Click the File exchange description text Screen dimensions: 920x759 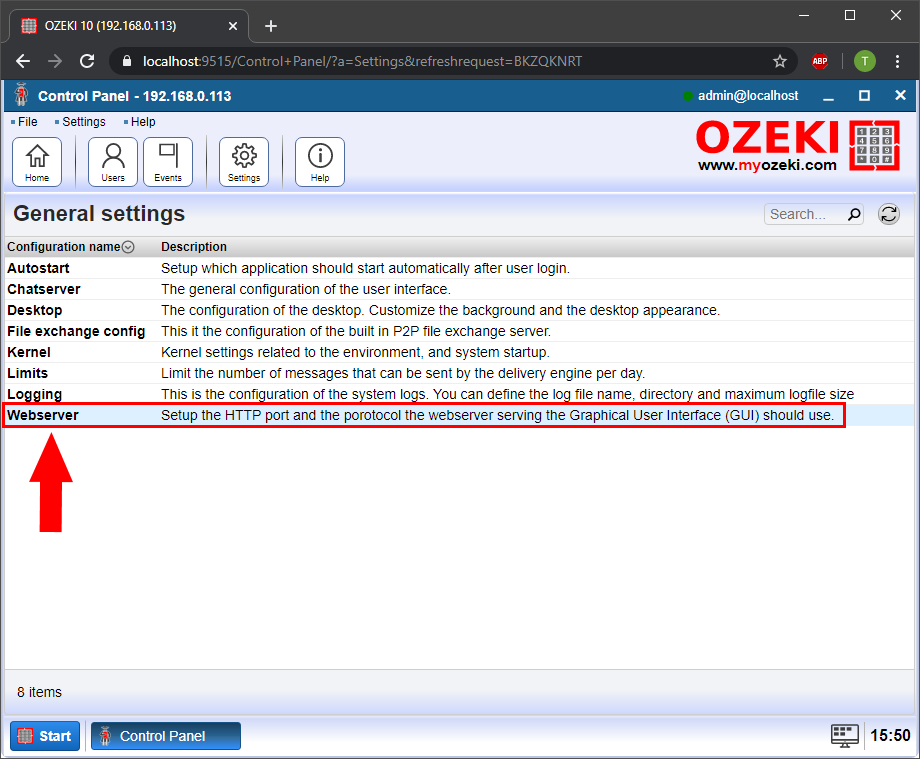pyautogui.click(x=356, y=331)
